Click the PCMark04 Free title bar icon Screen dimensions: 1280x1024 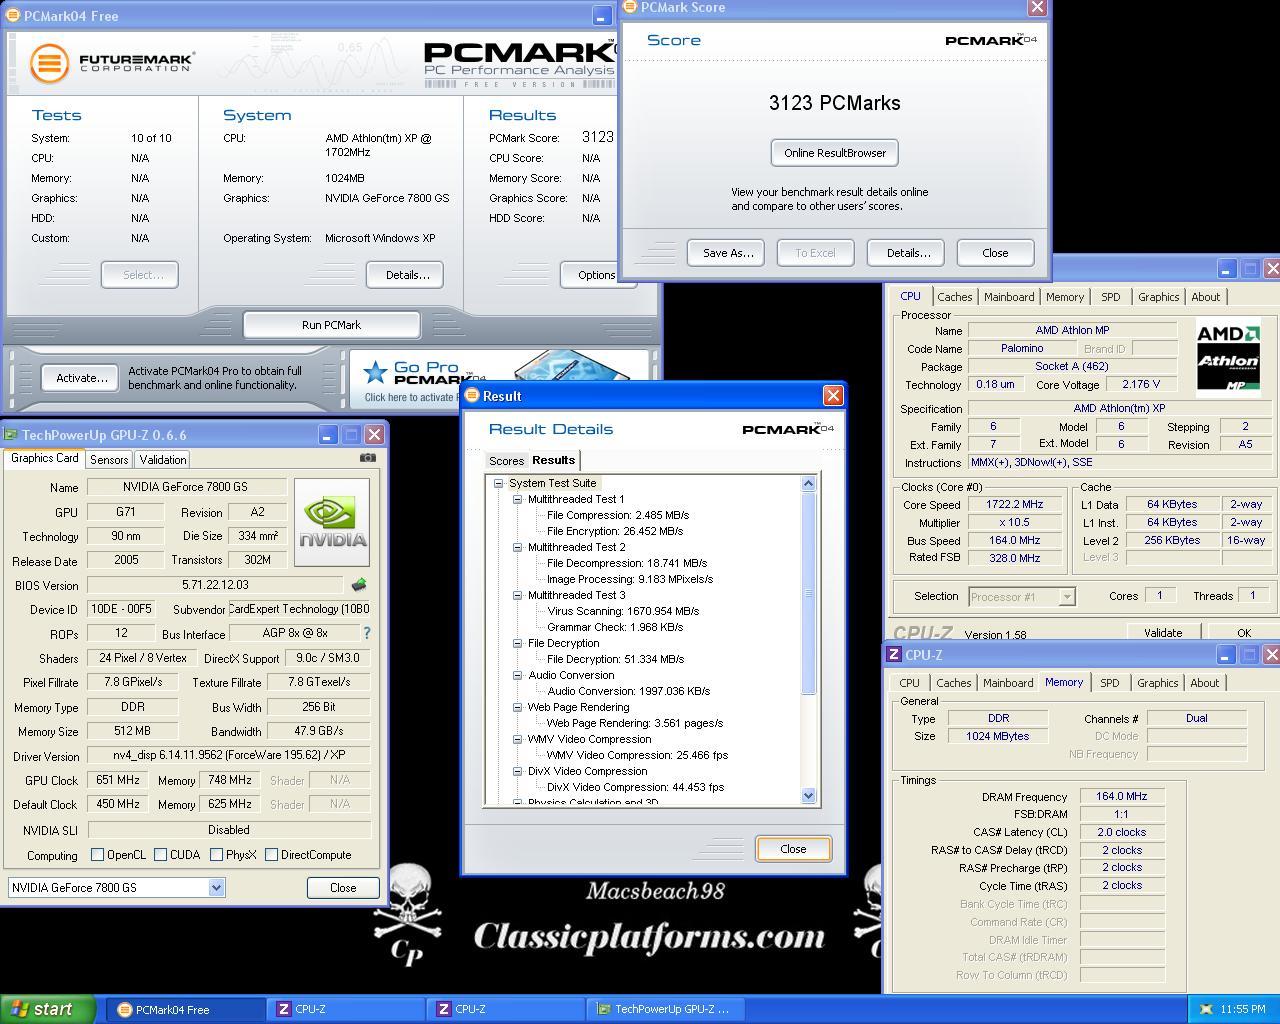click(x=12, y=15)
